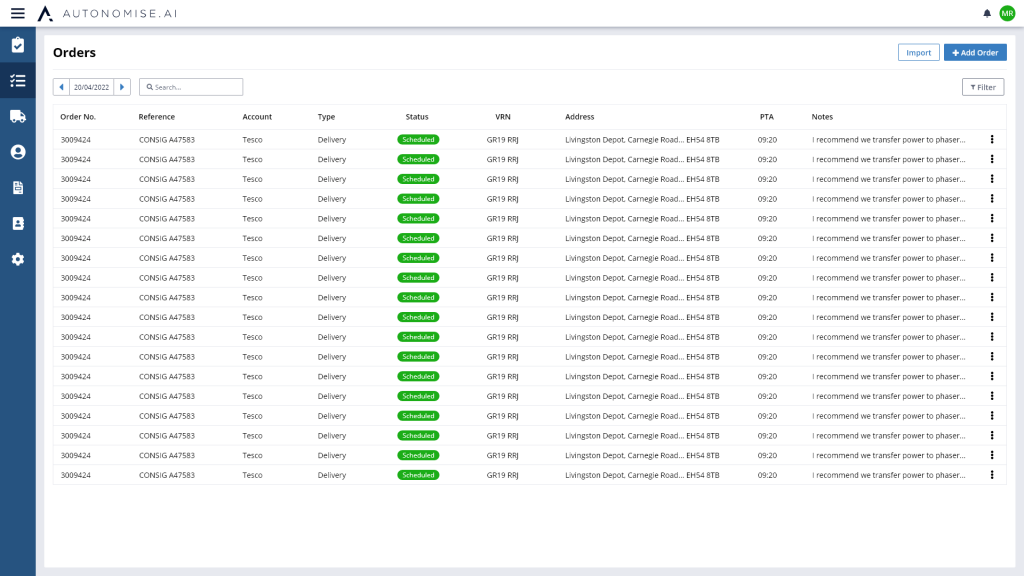
Task: Open the Filter options
Action: click(x=982, y=87)
